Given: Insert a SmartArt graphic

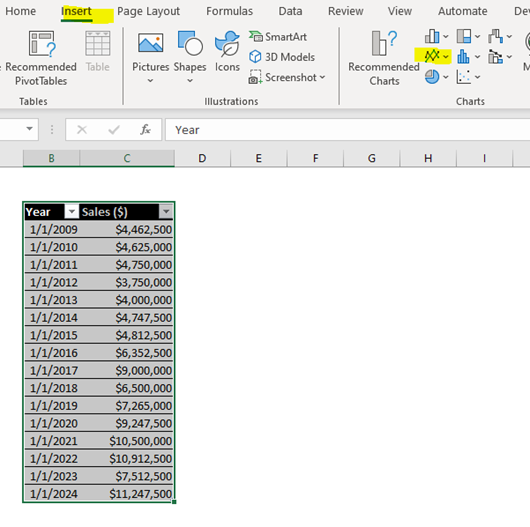Looking at the screenshot, I should (x=278, y=37).
